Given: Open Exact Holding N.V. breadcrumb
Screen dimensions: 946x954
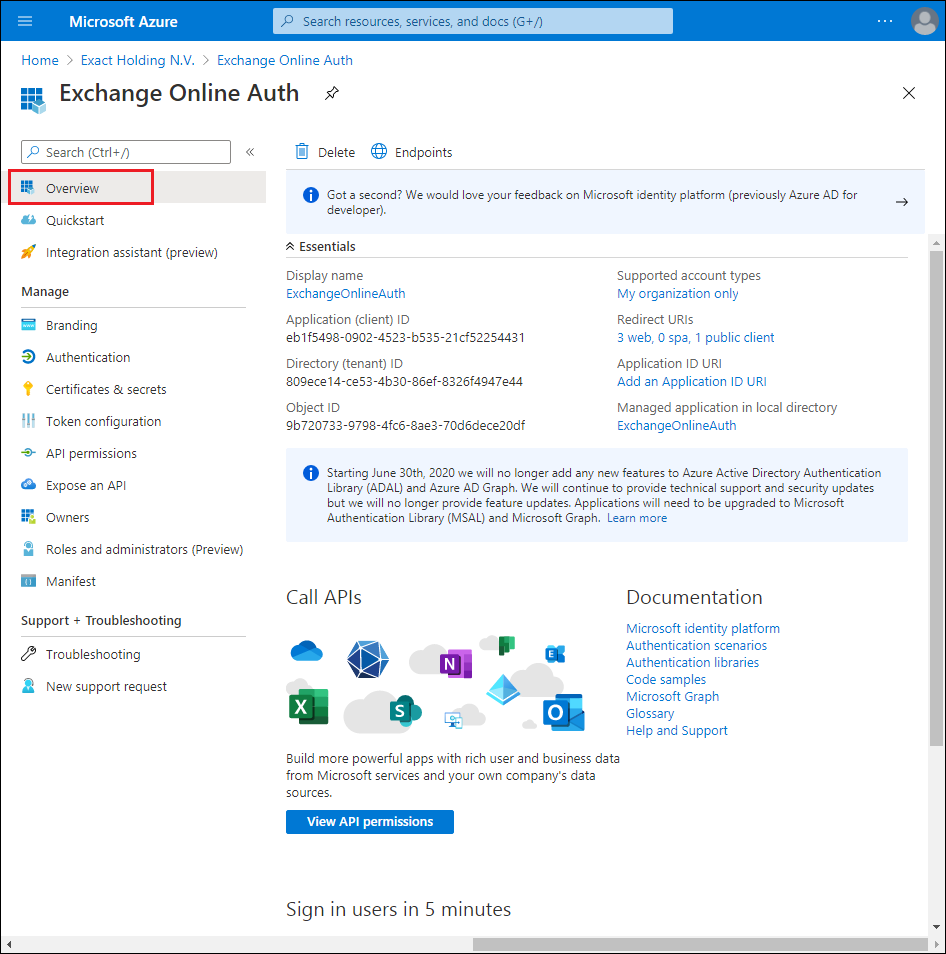Looking at the screenshot, I should click(137, 60).
